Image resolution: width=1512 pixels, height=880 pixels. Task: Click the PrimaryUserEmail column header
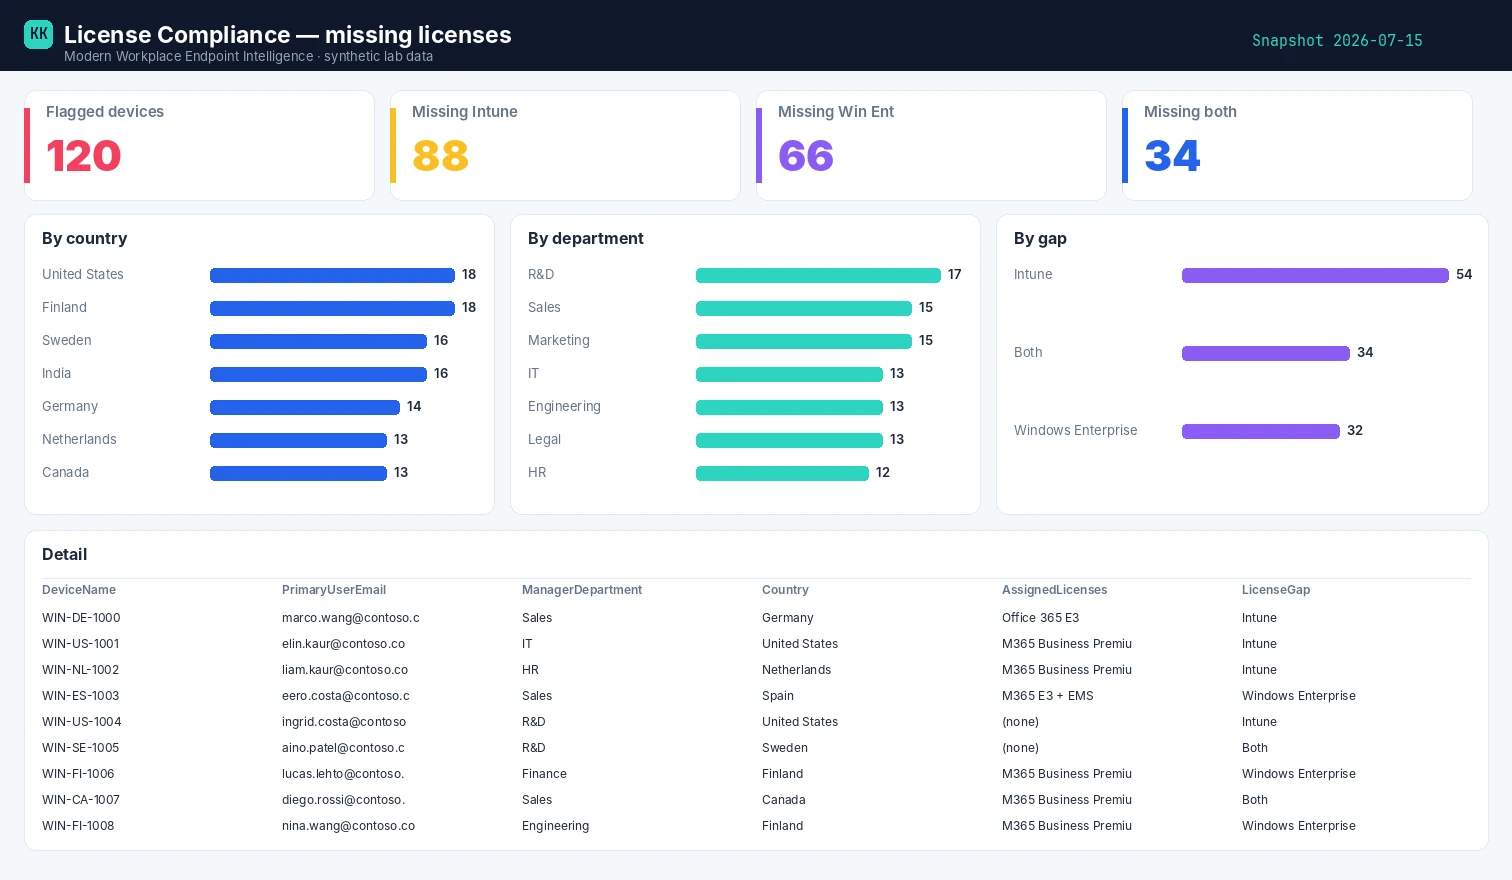pos(334,590)
